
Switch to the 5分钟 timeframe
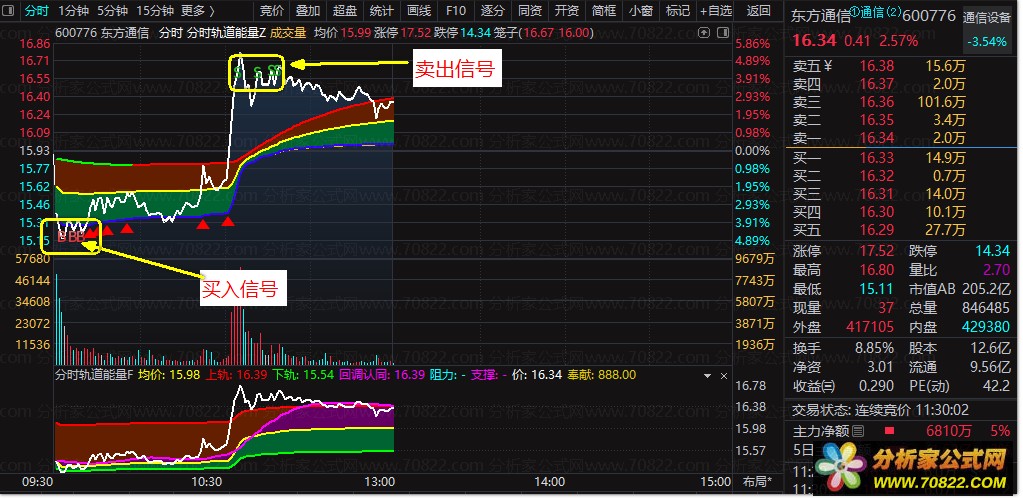pos(113,10)
